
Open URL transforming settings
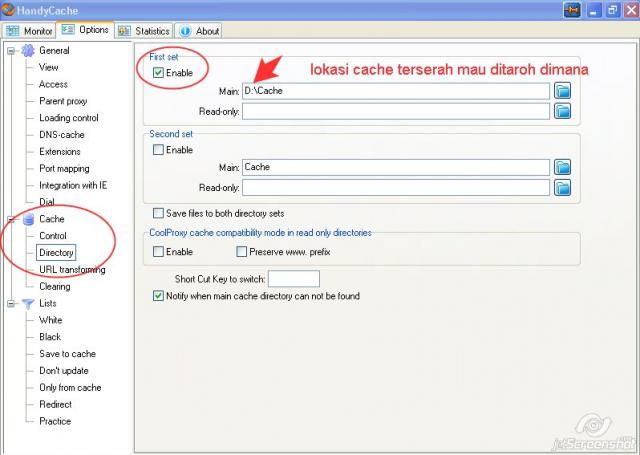coord(72,270)
